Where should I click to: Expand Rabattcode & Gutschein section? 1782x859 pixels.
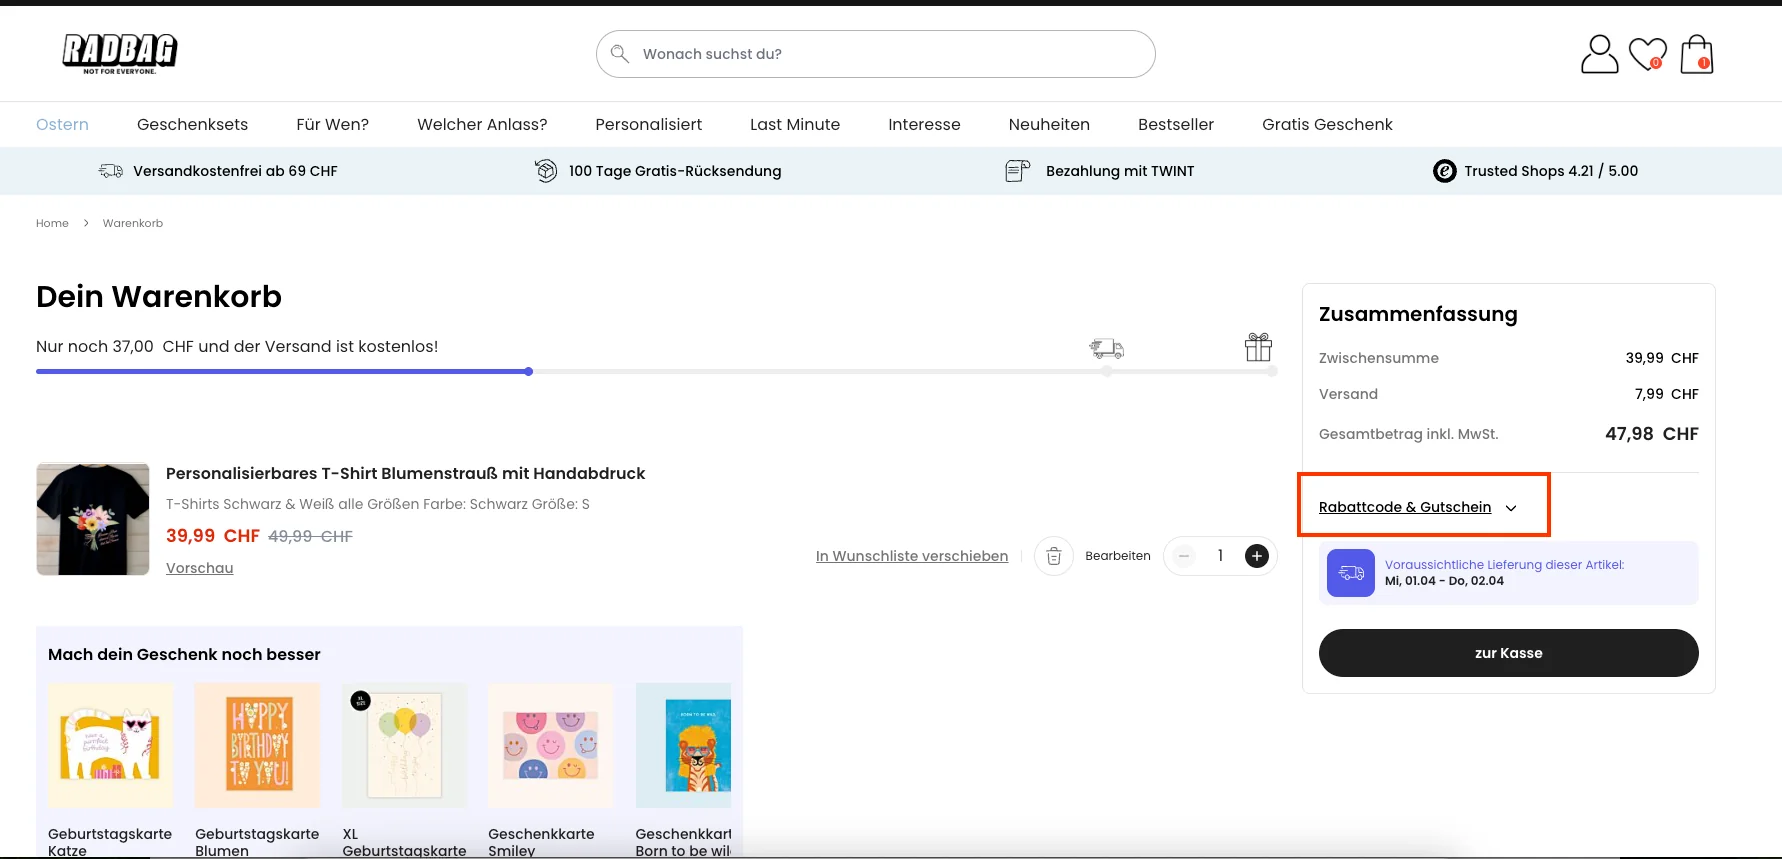click(x=1417, y=507)
